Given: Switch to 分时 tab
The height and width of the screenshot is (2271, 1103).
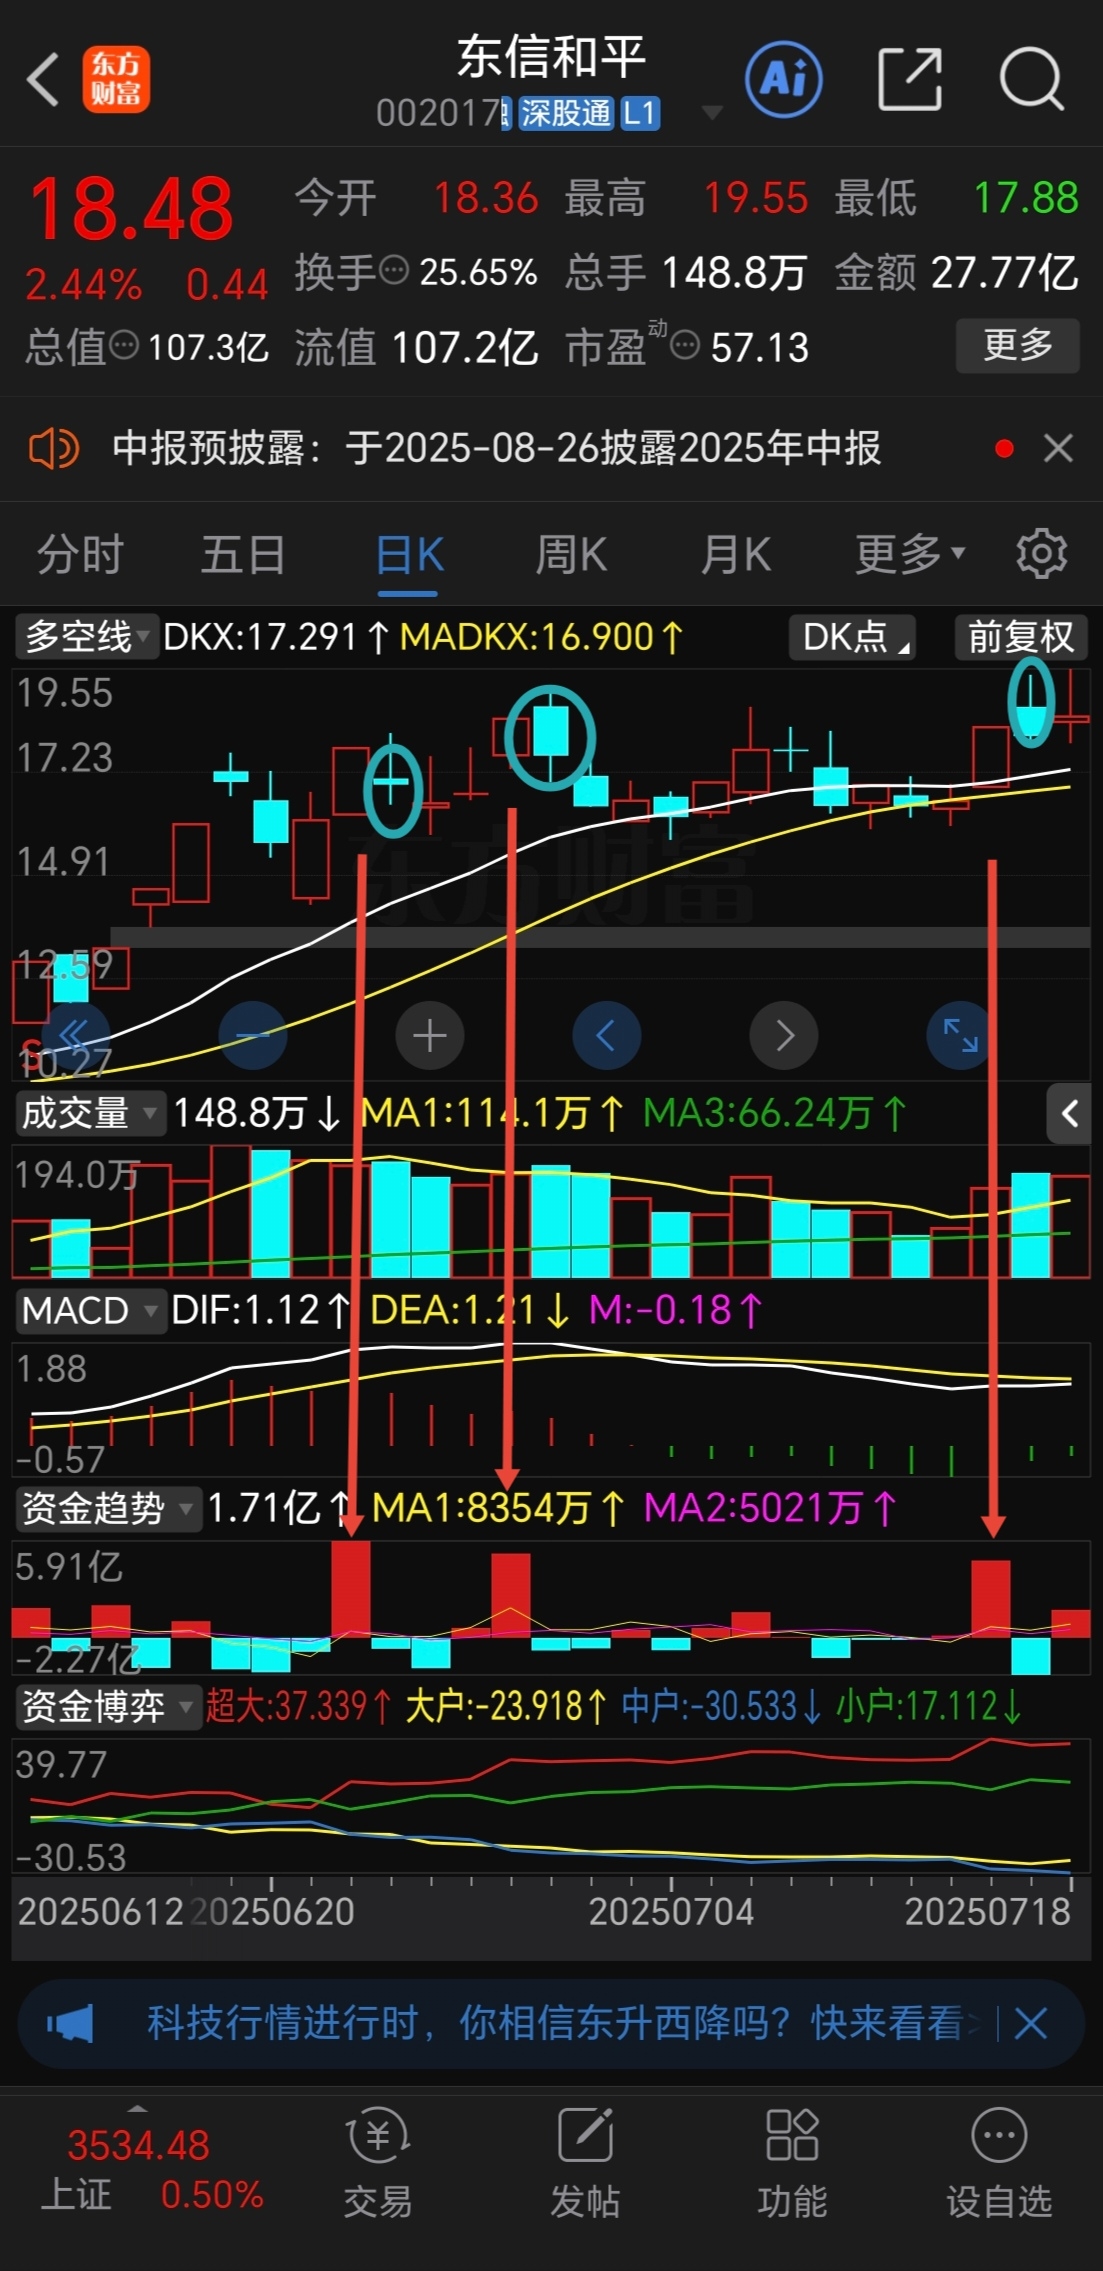Looking at the screenshot, I should coord(80,554).
